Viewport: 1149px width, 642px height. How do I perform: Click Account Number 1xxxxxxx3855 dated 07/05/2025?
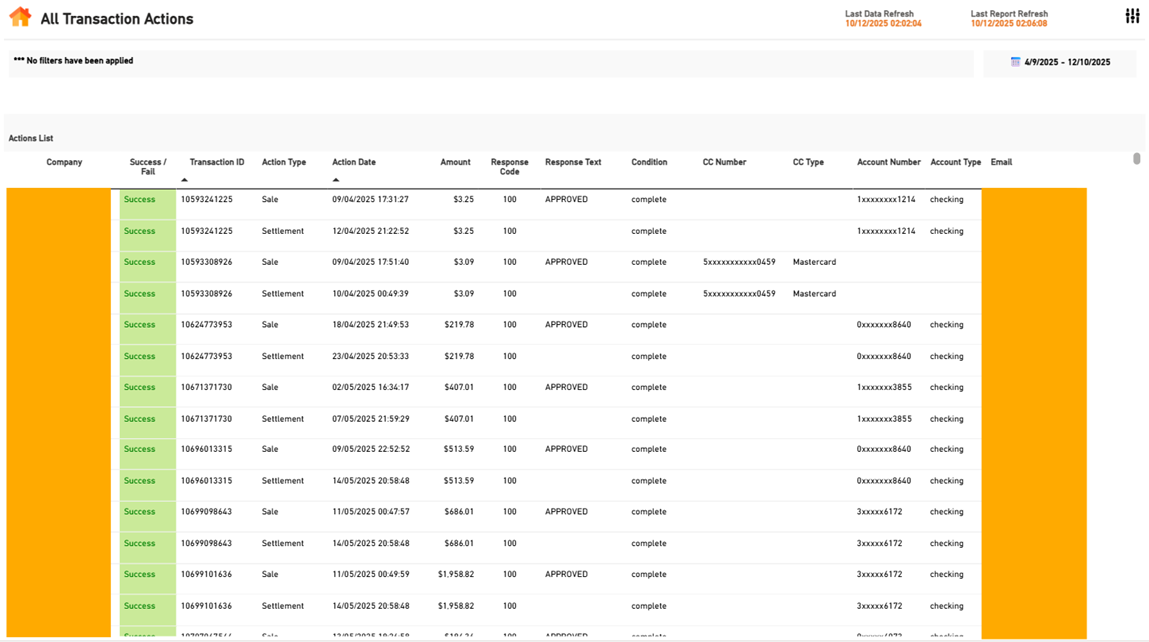[884, 419]
